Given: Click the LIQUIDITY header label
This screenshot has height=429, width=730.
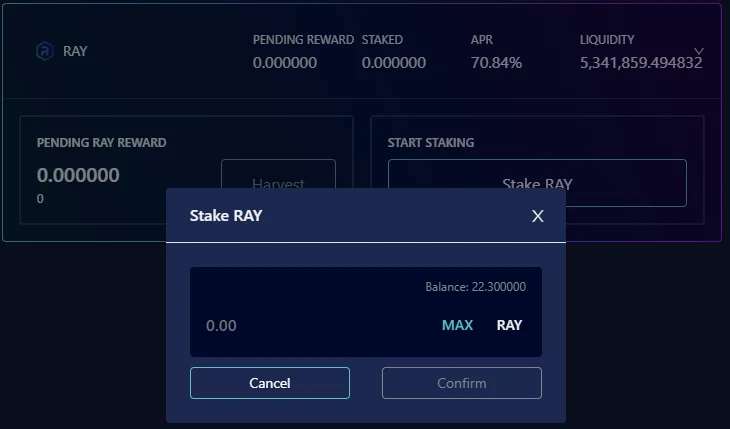Looking at the screenshot, I should pos(607,40).
